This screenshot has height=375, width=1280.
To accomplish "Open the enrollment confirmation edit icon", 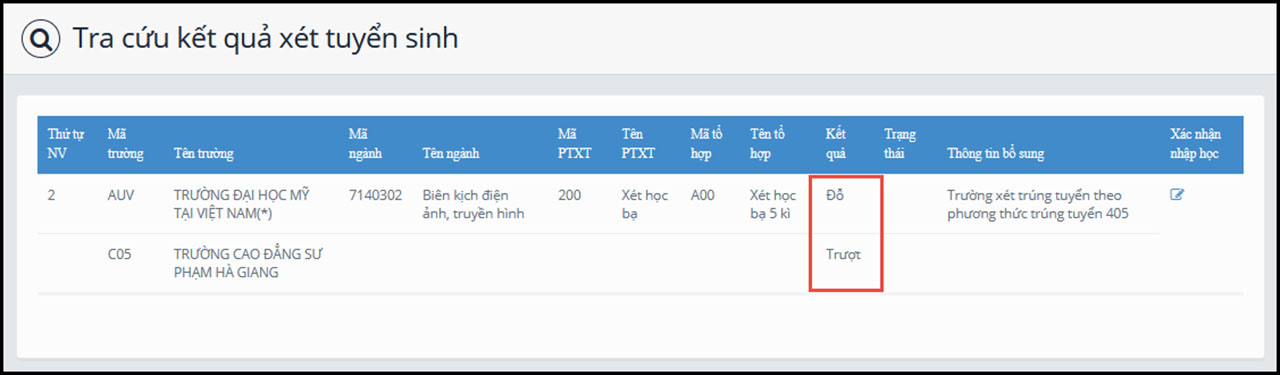I will [x=1177, y=195].
